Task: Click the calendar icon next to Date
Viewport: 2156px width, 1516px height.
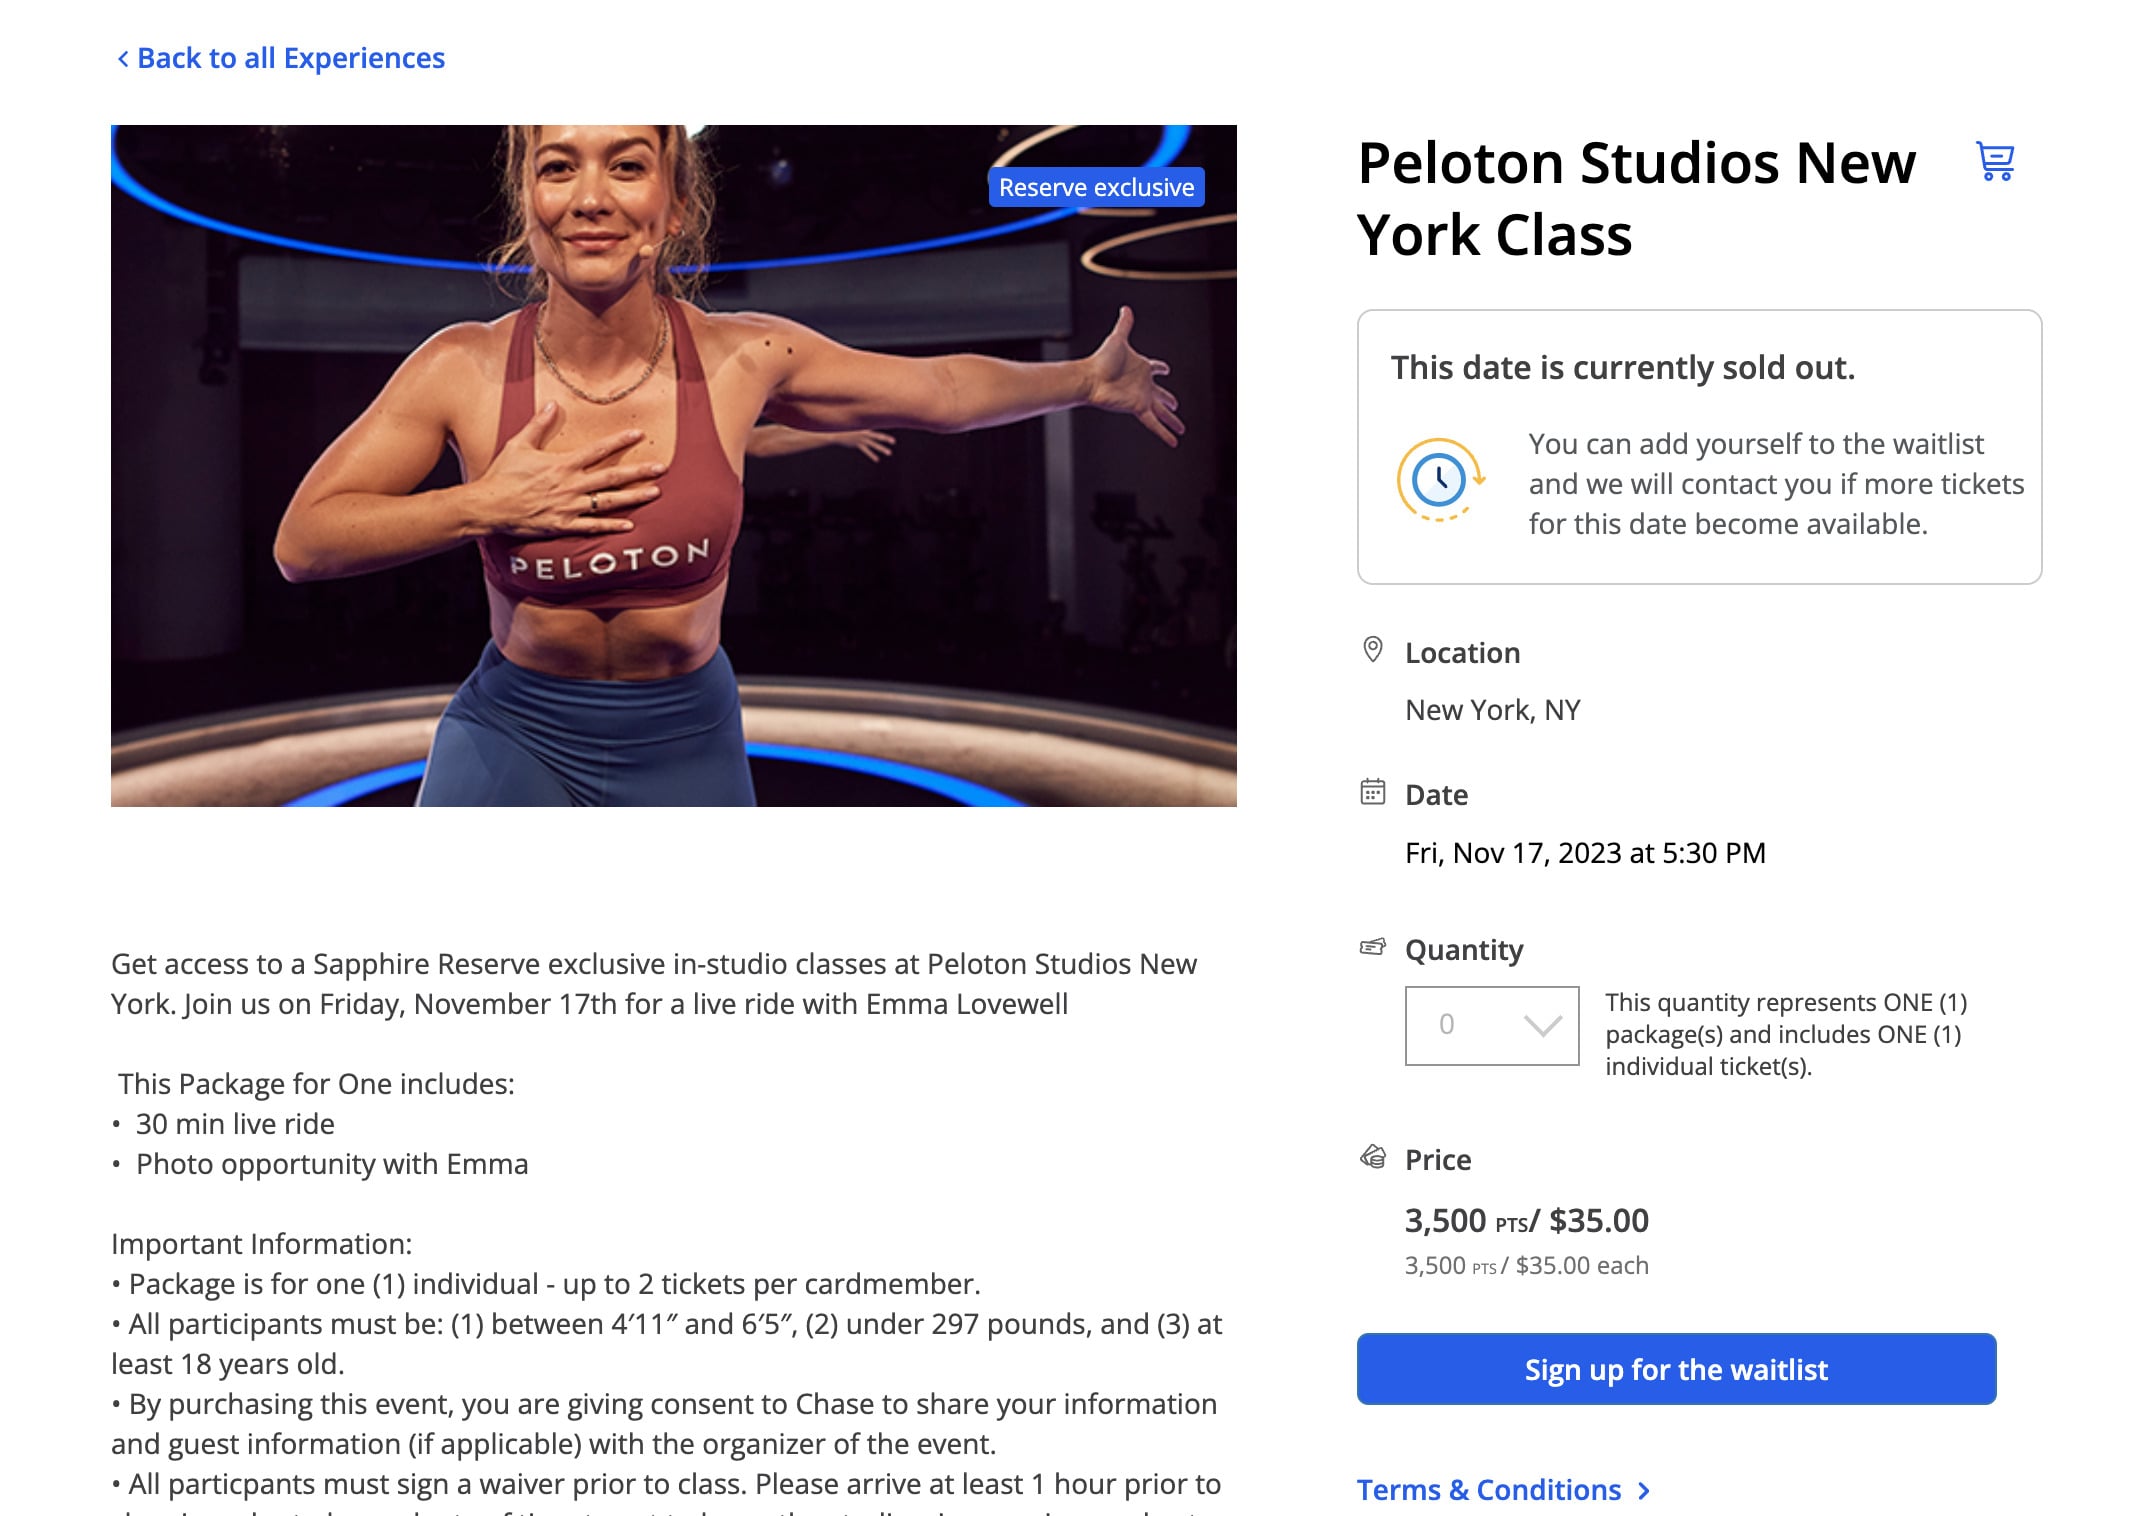Action: pyautogui.click(x=1371, y=792)
